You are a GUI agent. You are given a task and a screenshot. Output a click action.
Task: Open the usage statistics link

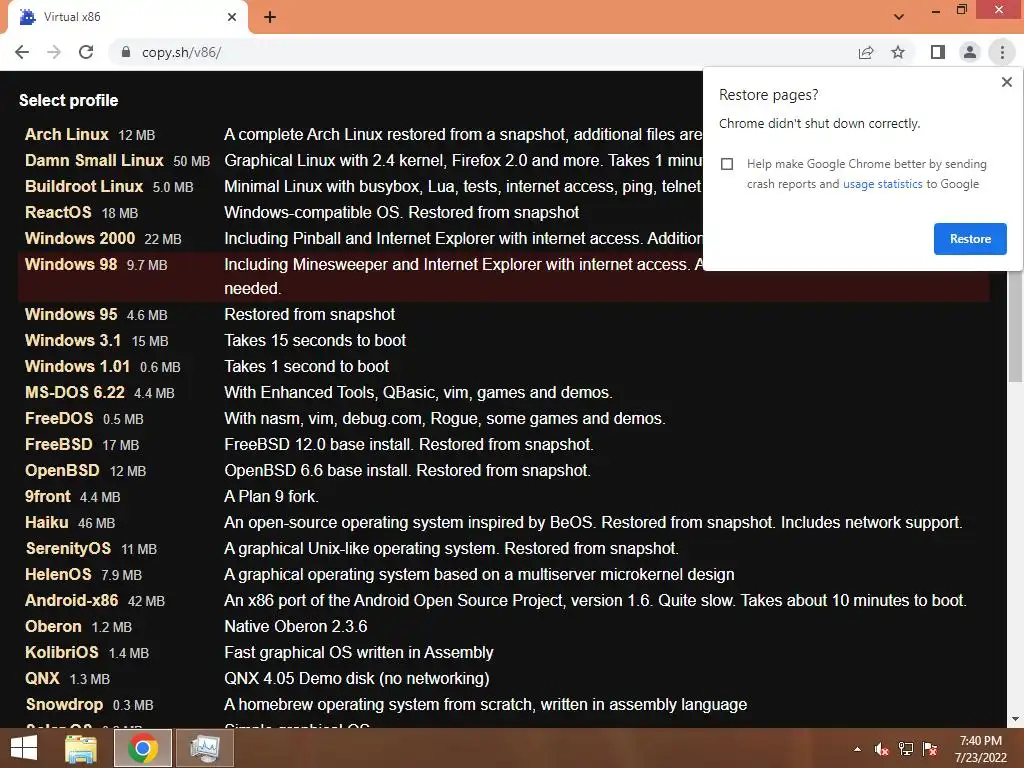pos(882,184)
